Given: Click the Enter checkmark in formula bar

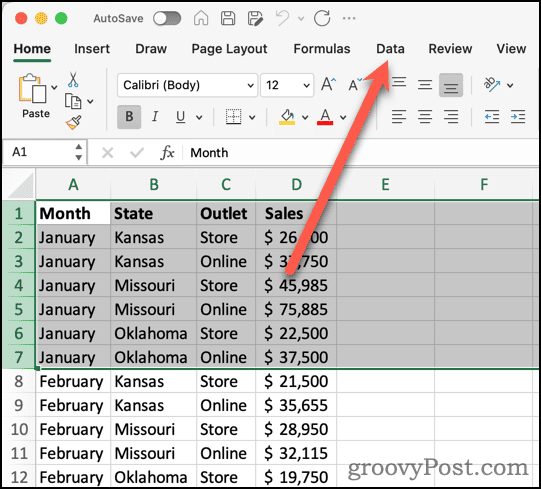Looking at the screenshot, I should [x=137, y=153].
